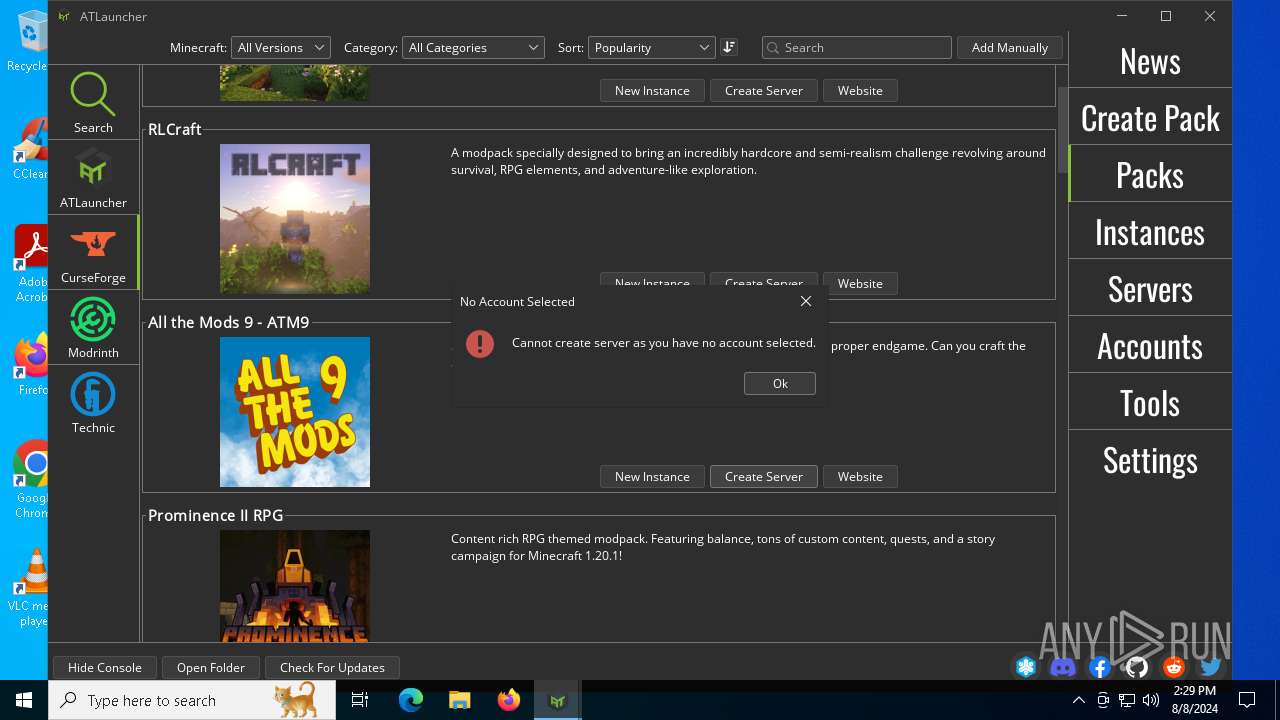
Task: Click Check For Updates button
Action: tap(332, 667)
